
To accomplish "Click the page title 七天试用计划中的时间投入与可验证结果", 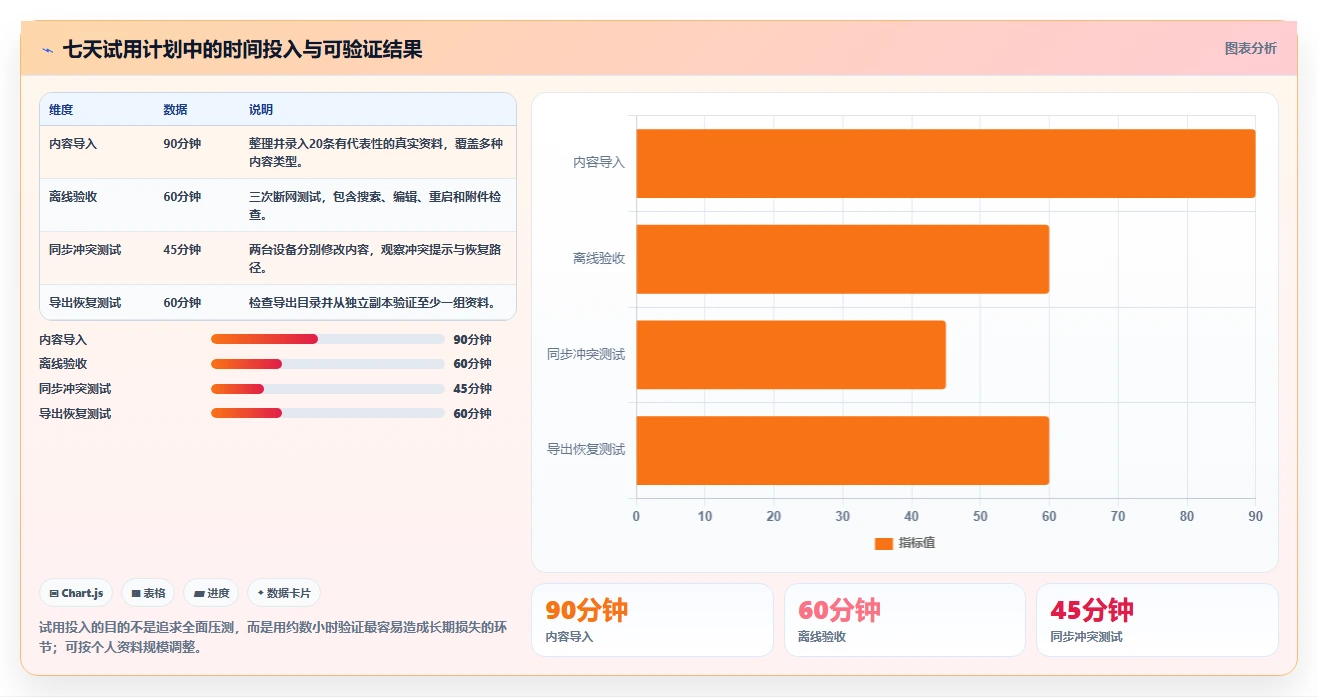I will pyautogui.click(x=243, y=49).
